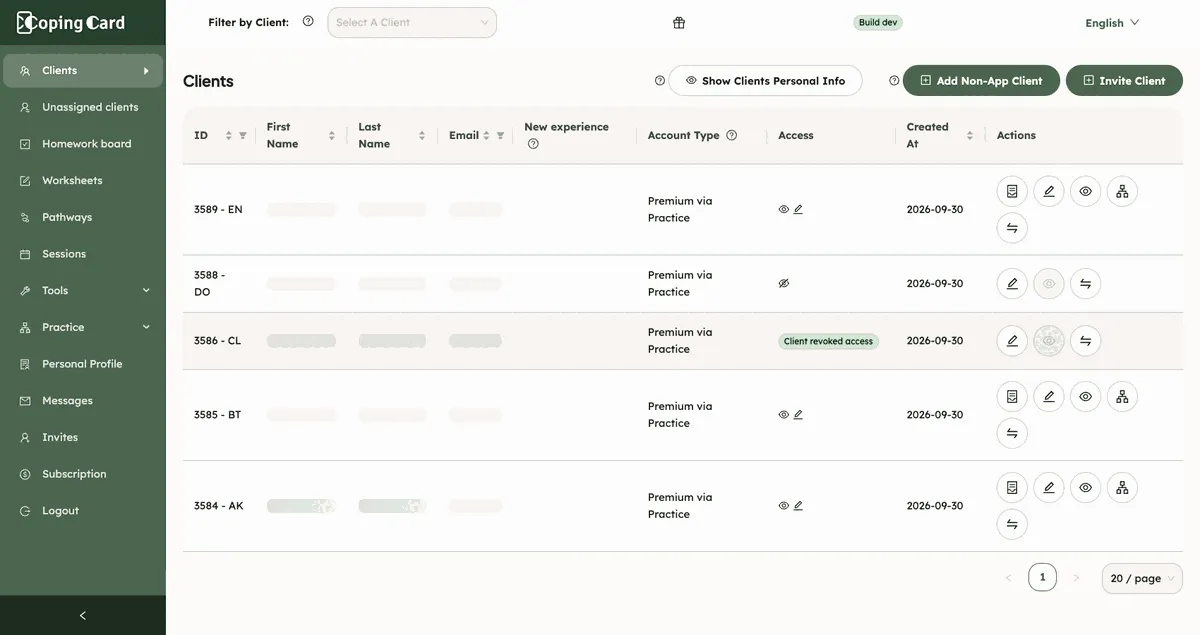Viewport: 1200px width, 635px height.
Task: Open filter on Email column
Action: coord(501,136)
